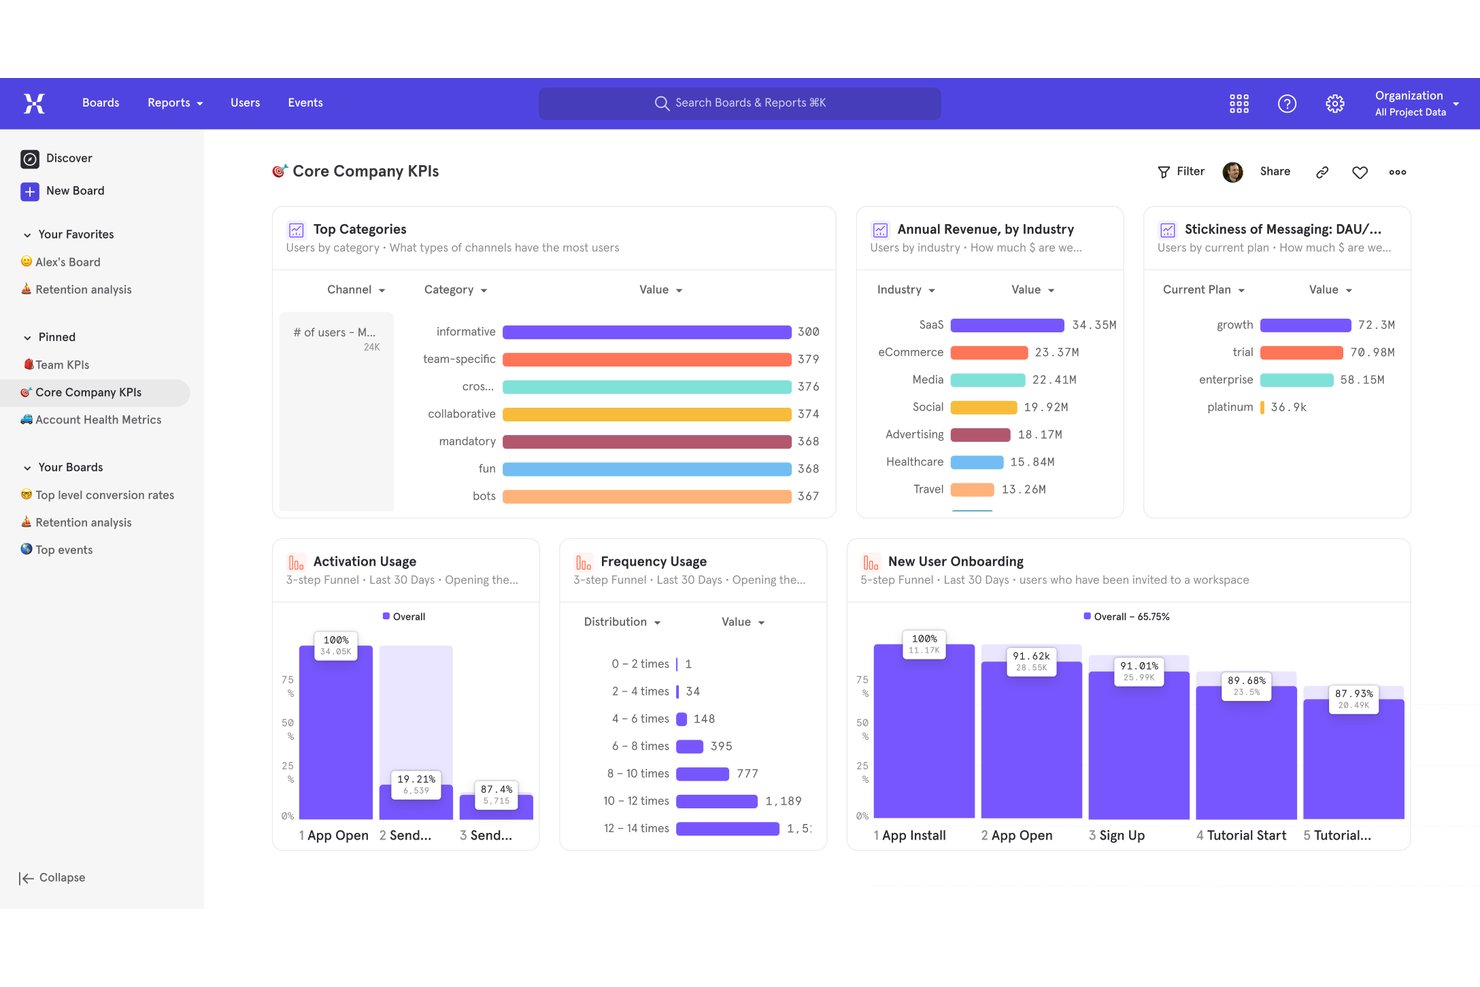
Task: Open the Distribution column dropdown
Action: pyautogui.click(x=622, y=622)
